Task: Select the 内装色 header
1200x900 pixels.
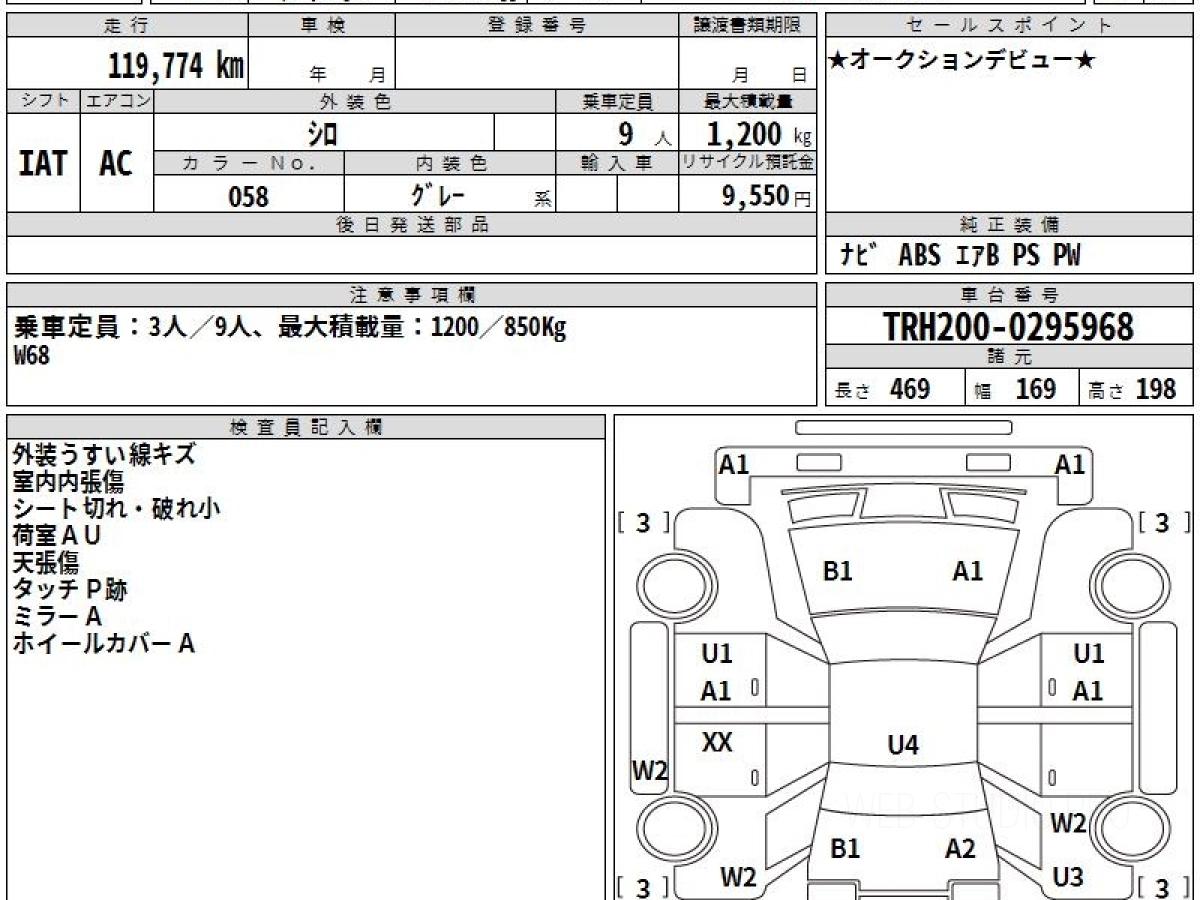Action: [x=450, y=163]
